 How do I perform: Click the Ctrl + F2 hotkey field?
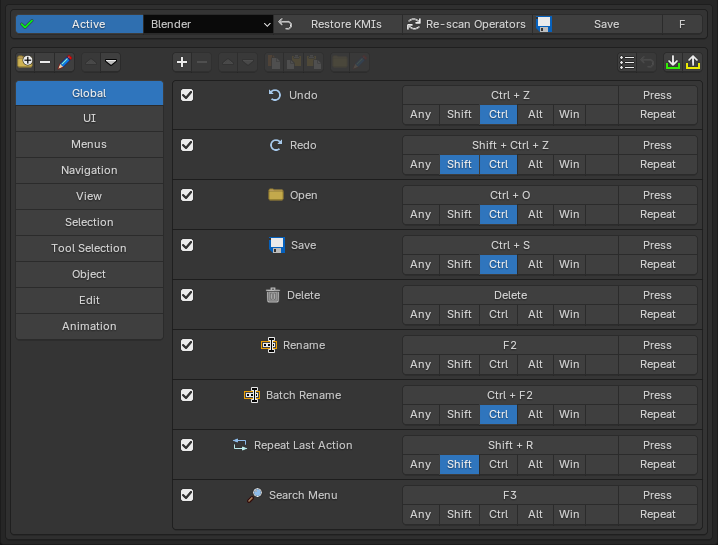pyautogui.click(x=510, y=395)
